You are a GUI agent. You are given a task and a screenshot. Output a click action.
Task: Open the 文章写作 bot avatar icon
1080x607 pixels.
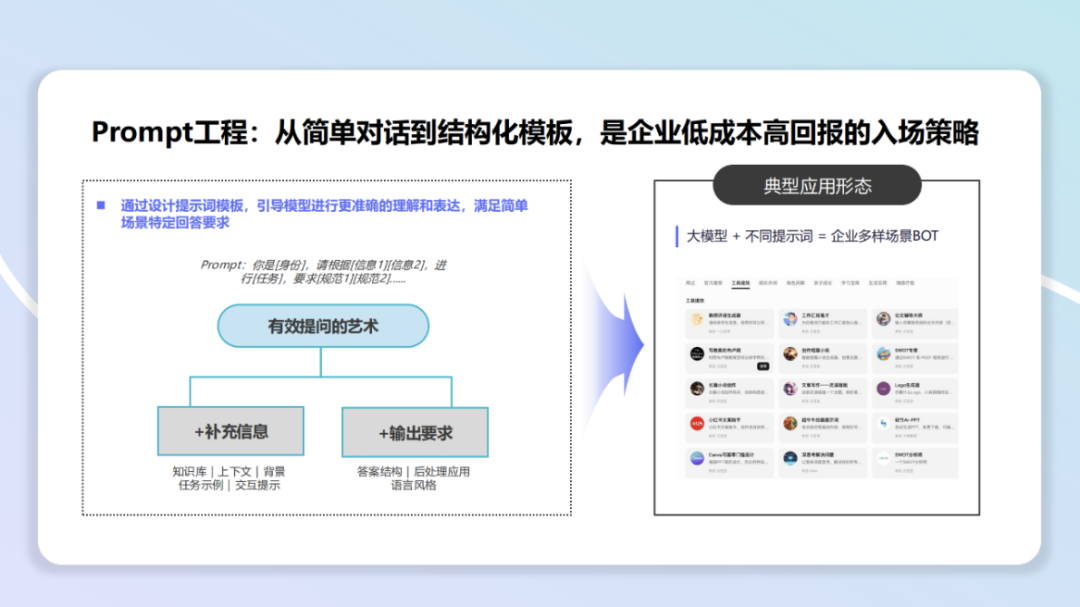[x=790, y=389]
